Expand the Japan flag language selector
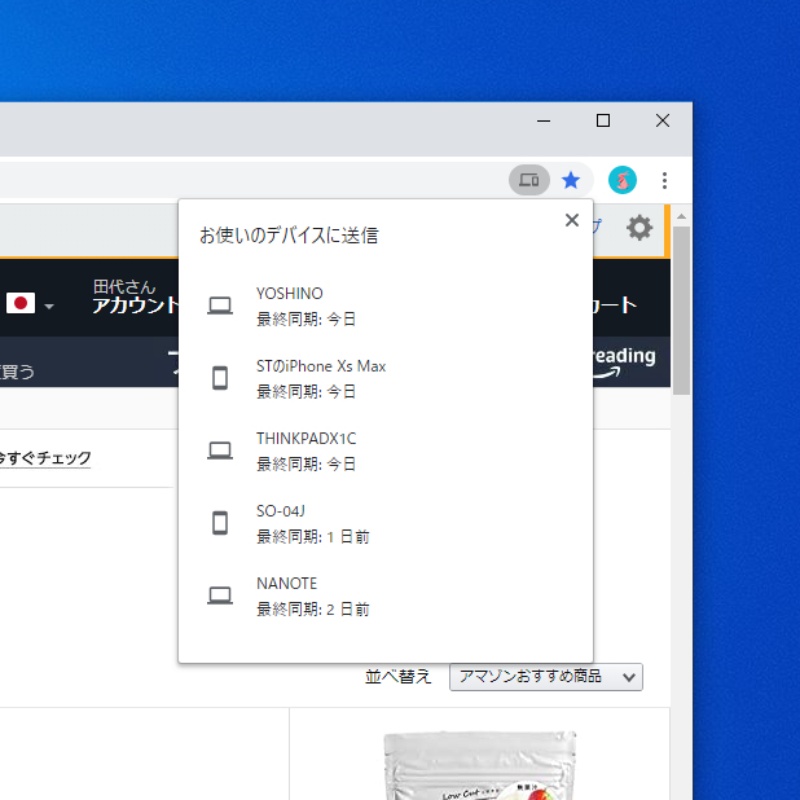Screen dimensions: 800x800 coord(30,303)
